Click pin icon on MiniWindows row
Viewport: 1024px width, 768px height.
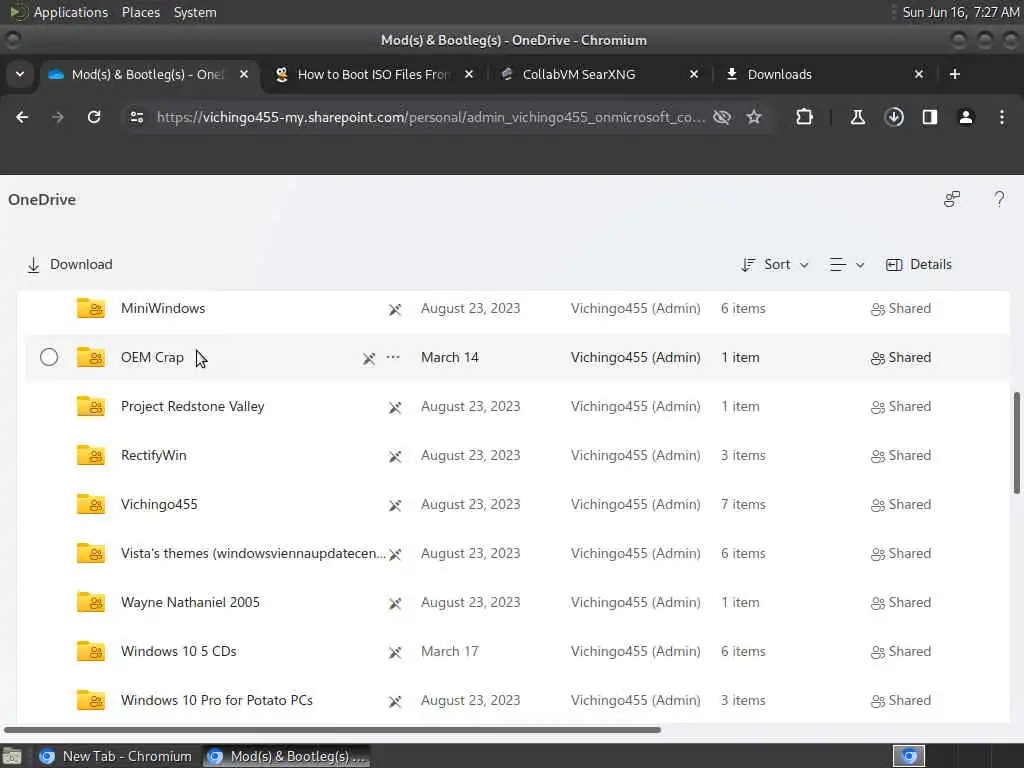[x=395, y=309]
